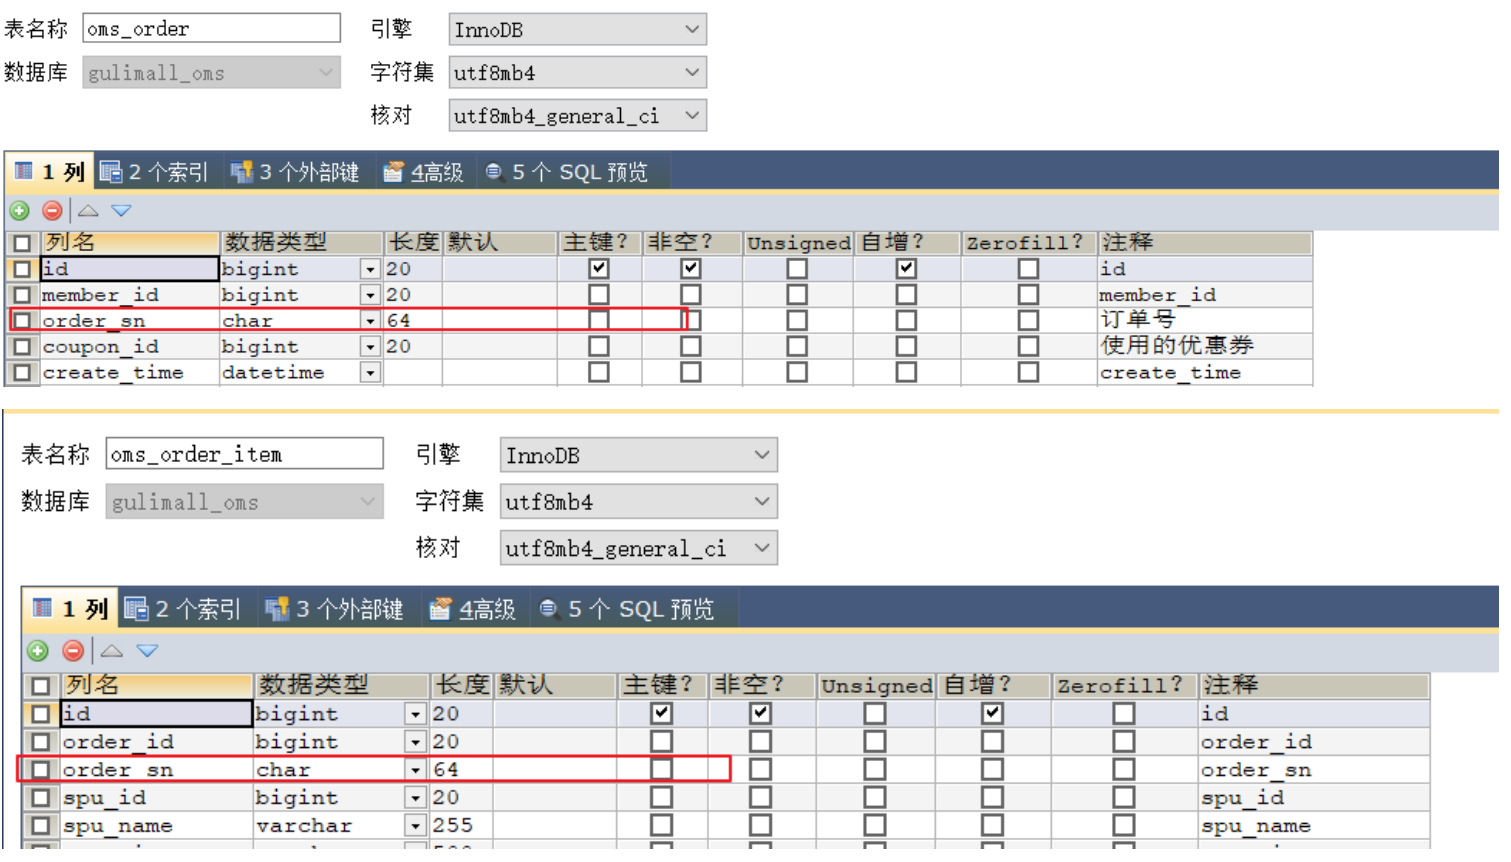
Task: Move column up in oms_order_item table
Action: [x=112, y=652]
